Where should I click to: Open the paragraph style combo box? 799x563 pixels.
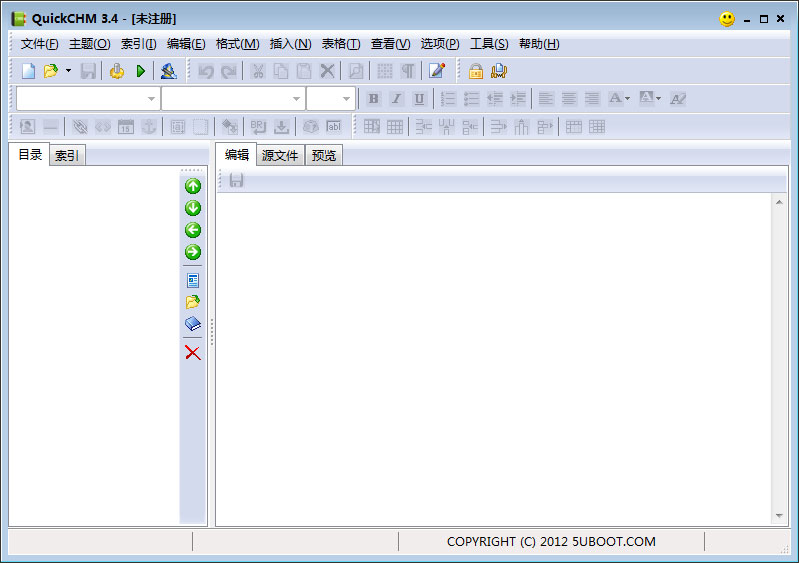(88, 99)
